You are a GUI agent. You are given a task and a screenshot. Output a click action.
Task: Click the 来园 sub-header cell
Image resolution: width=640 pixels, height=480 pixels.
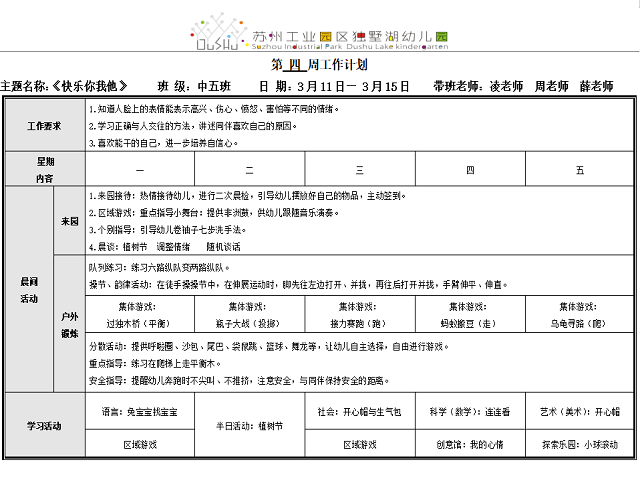(x=69, y=221)
